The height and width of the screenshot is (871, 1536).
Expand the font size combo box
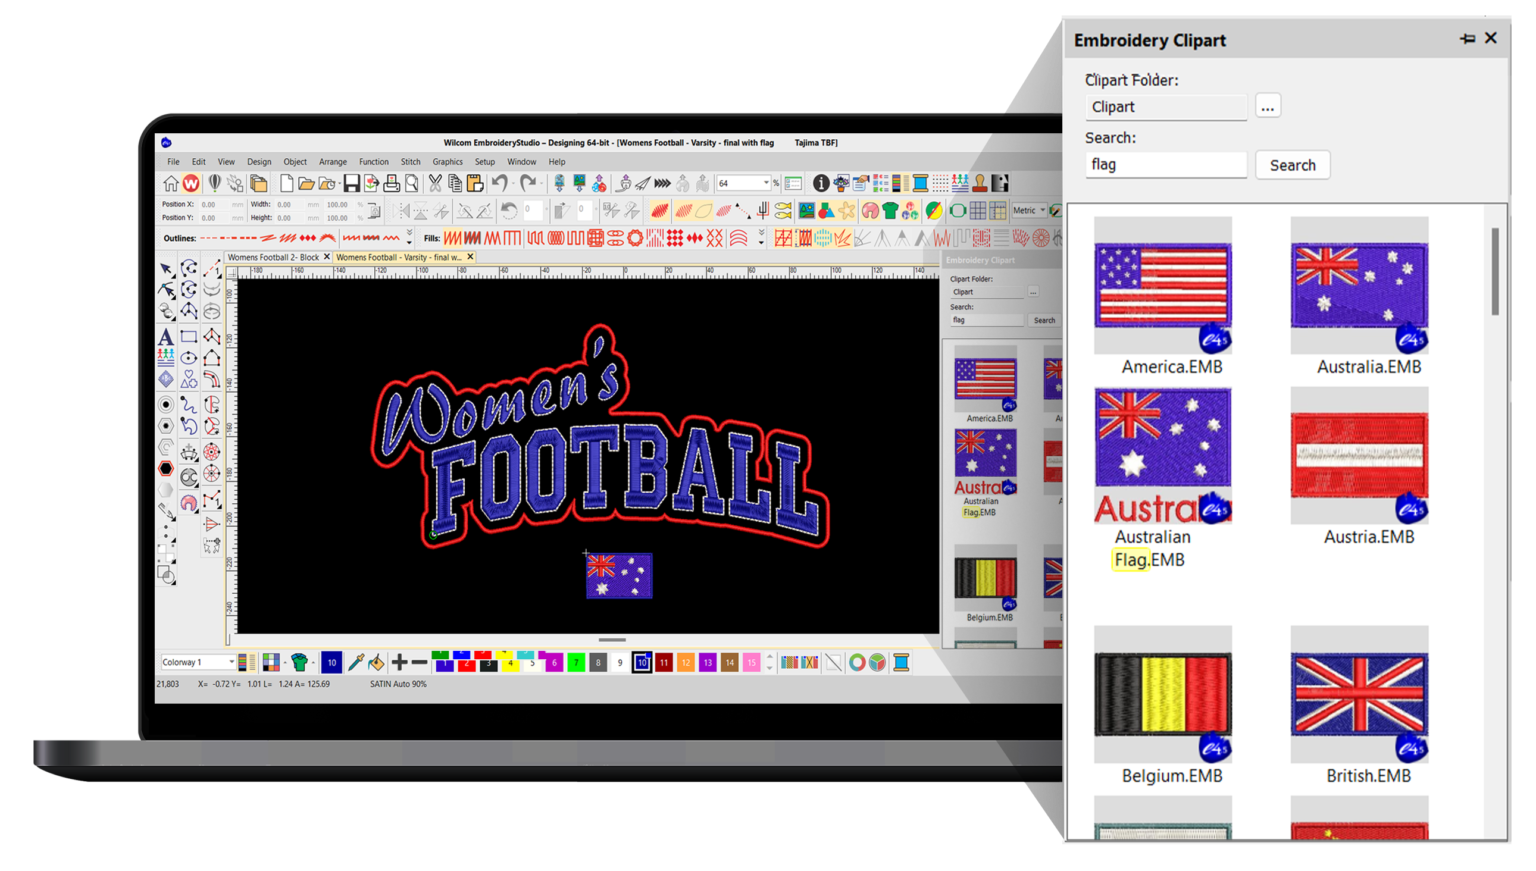coord(767,183)
